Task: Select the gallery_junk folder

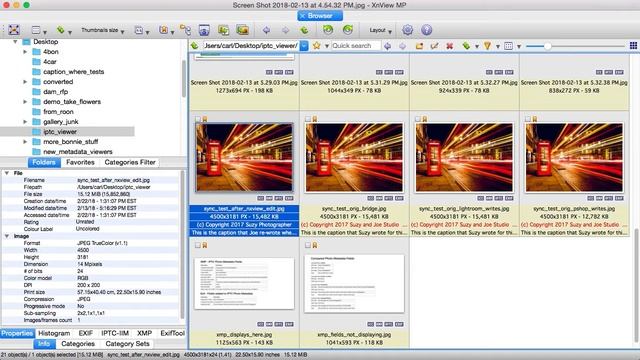Action: click(x=60, y=122)
